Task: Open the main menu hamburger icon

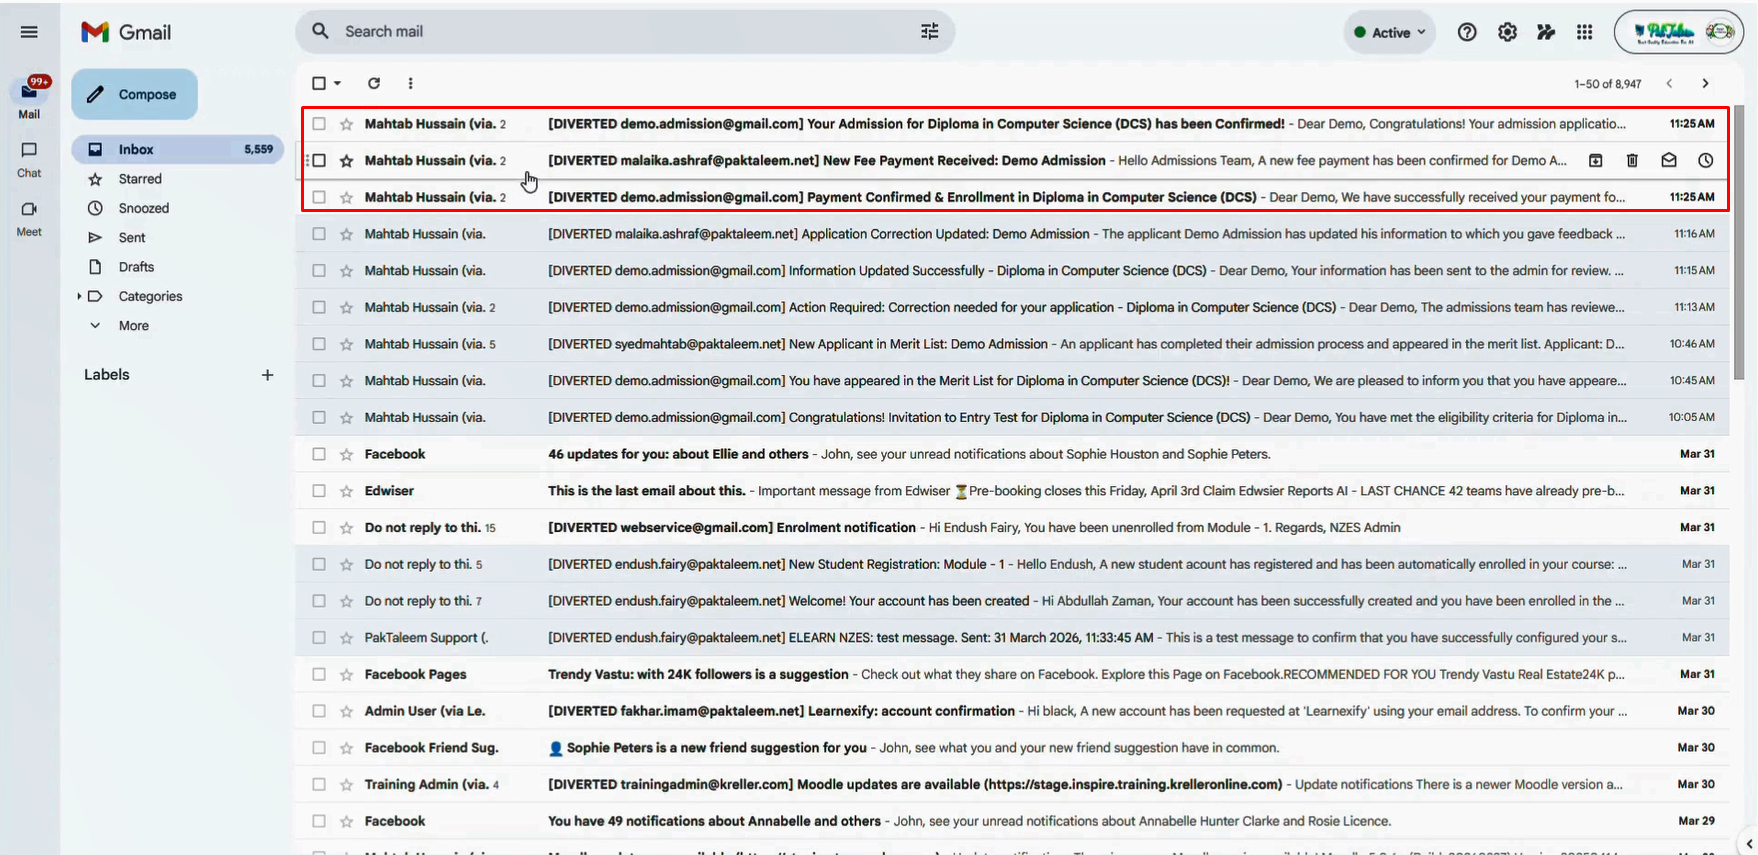Action: (x=29, y=32)
